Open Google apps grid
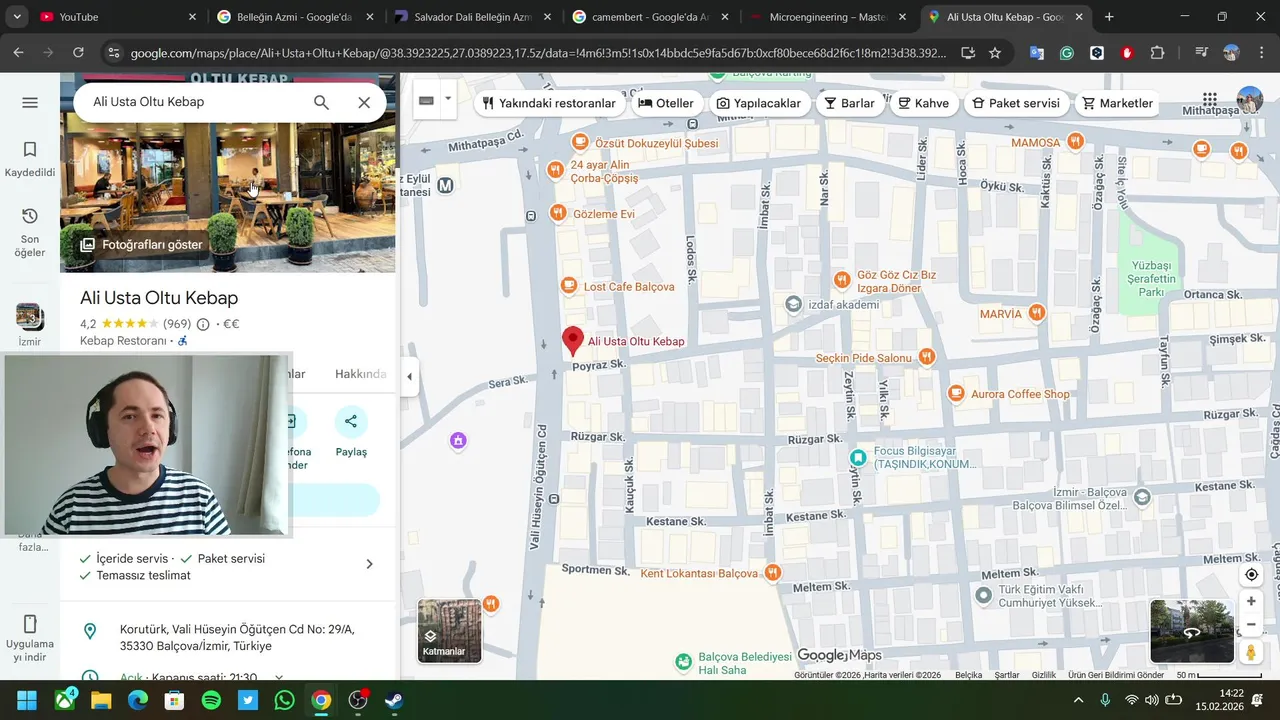Screen dimensions: 1280x720 [x=1210, y=100]
